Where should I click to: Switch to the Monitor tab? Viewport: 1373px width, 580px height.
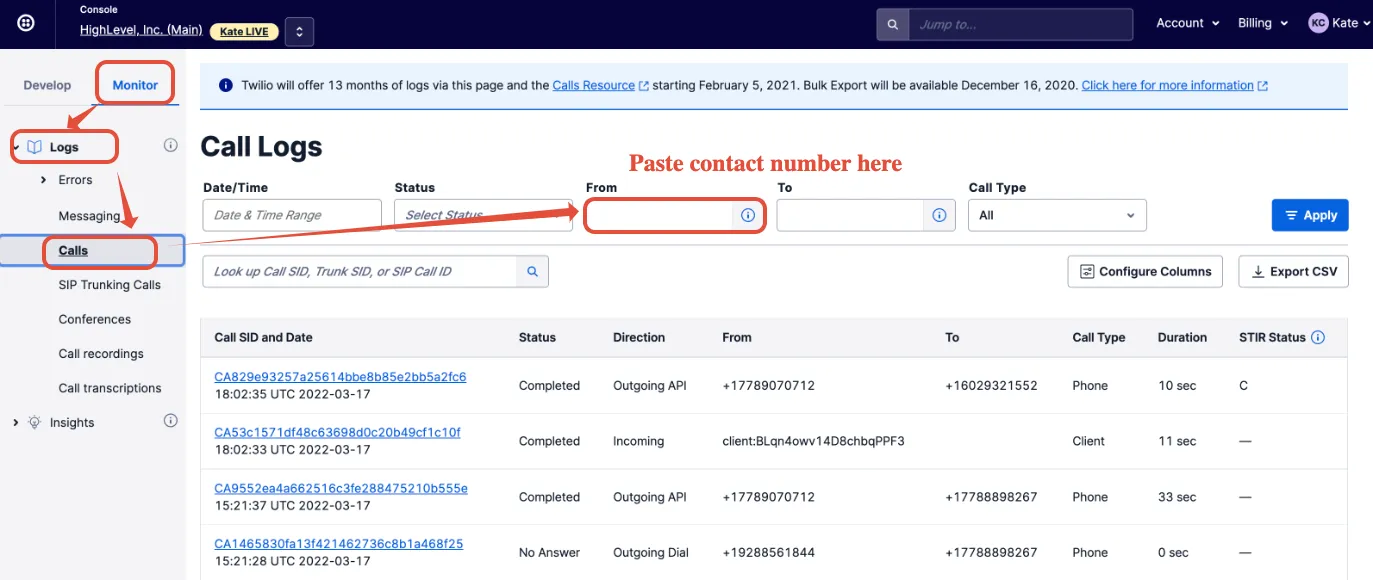[x=135, y=85]
